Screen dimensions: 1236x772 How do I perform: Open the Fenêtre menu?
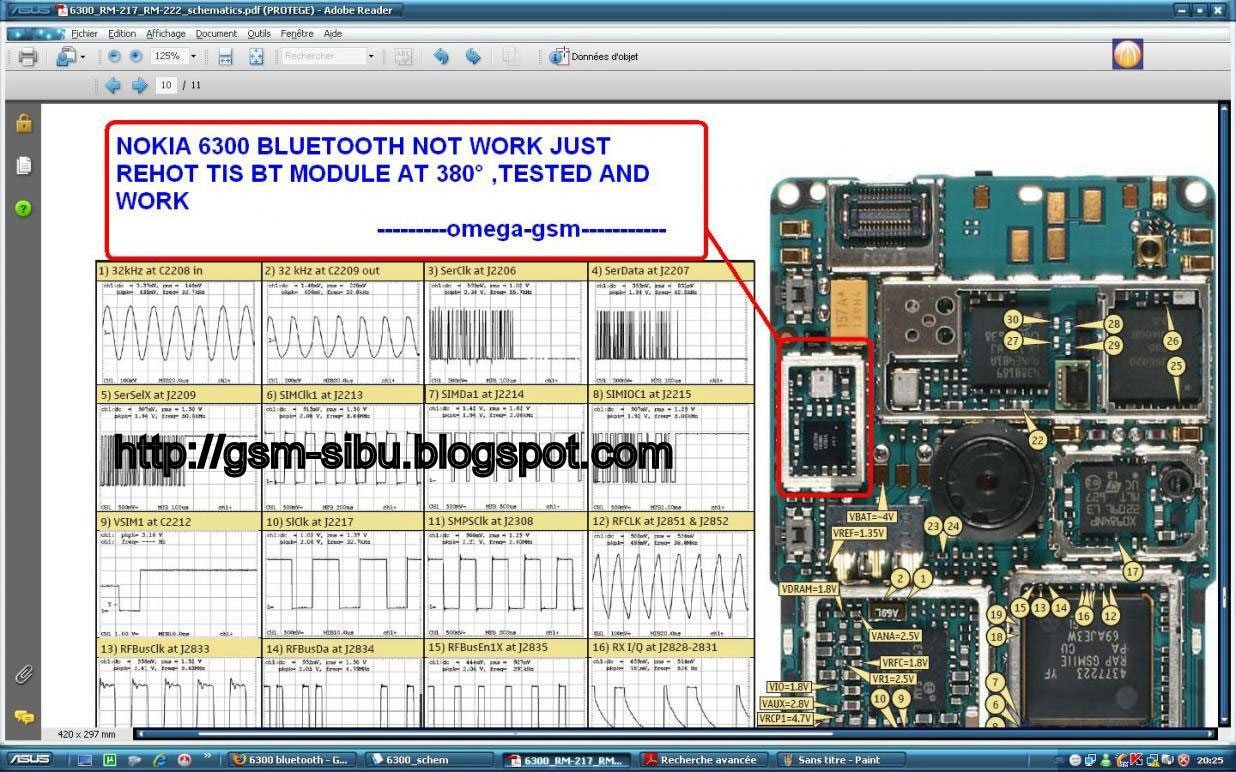[x=297, y=33]
